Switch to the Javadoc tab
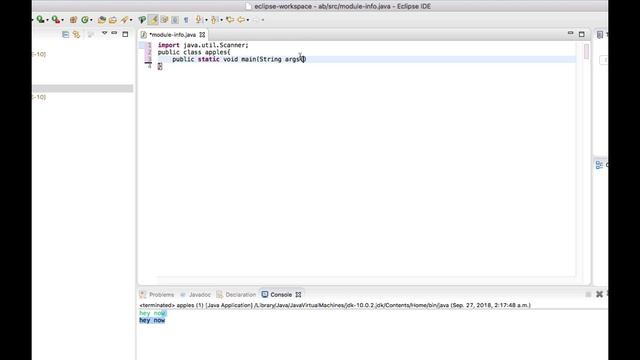640x360 pixels. pos(196,295)
